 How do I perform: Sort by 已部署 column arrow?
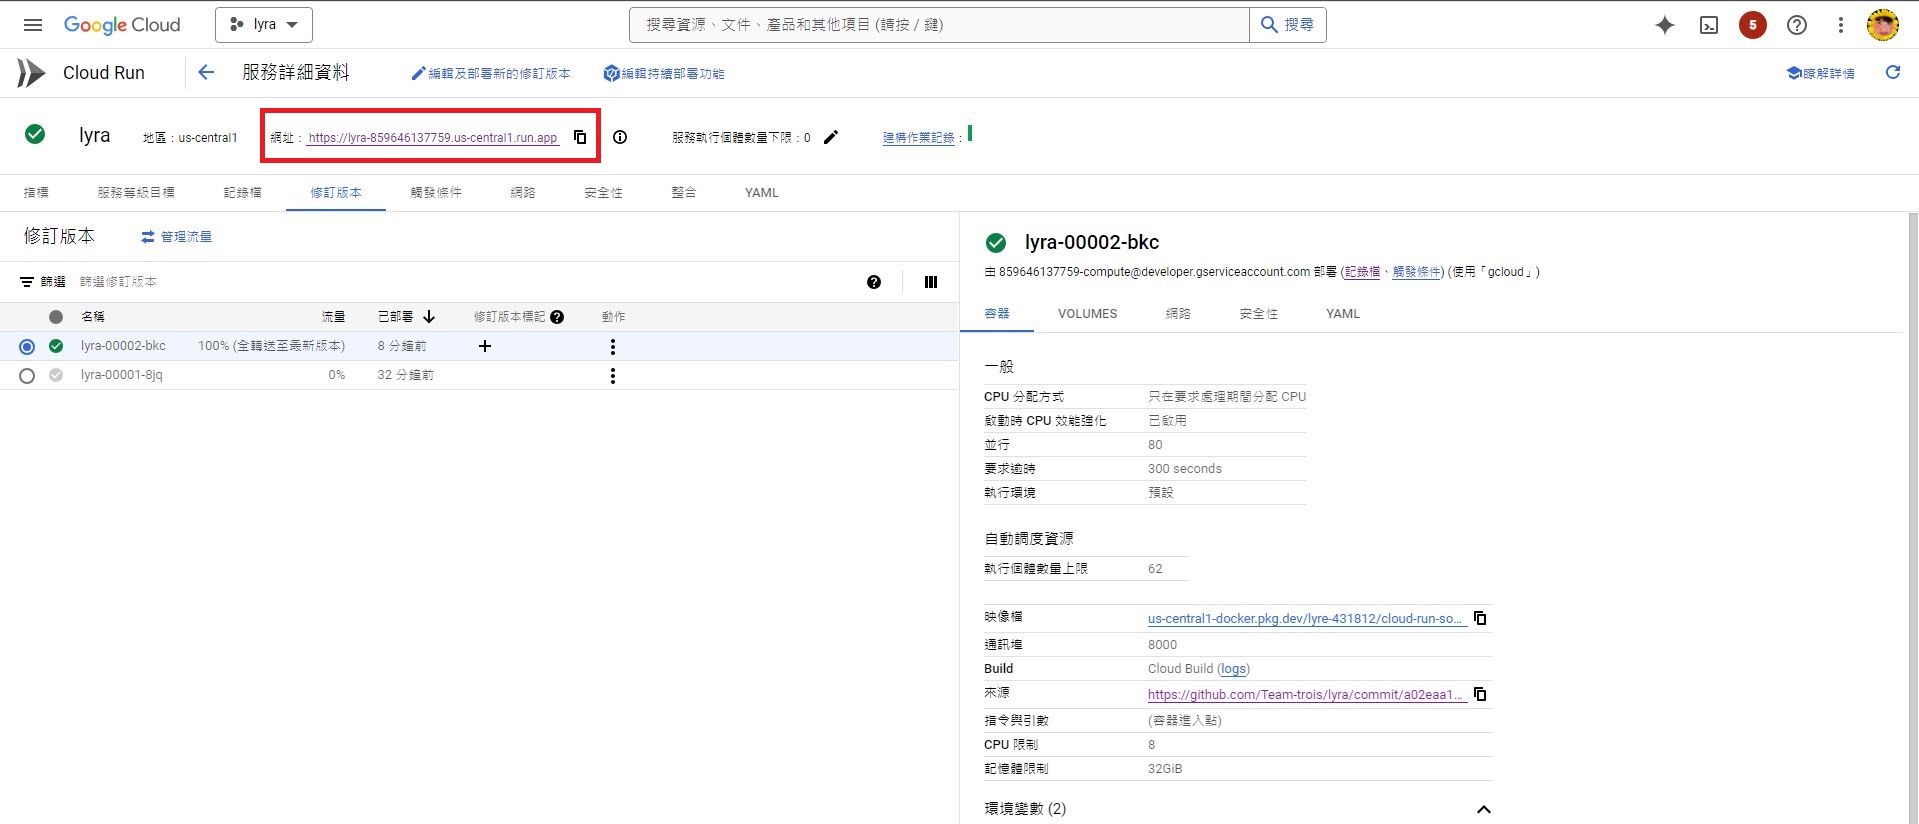[429, 317]
